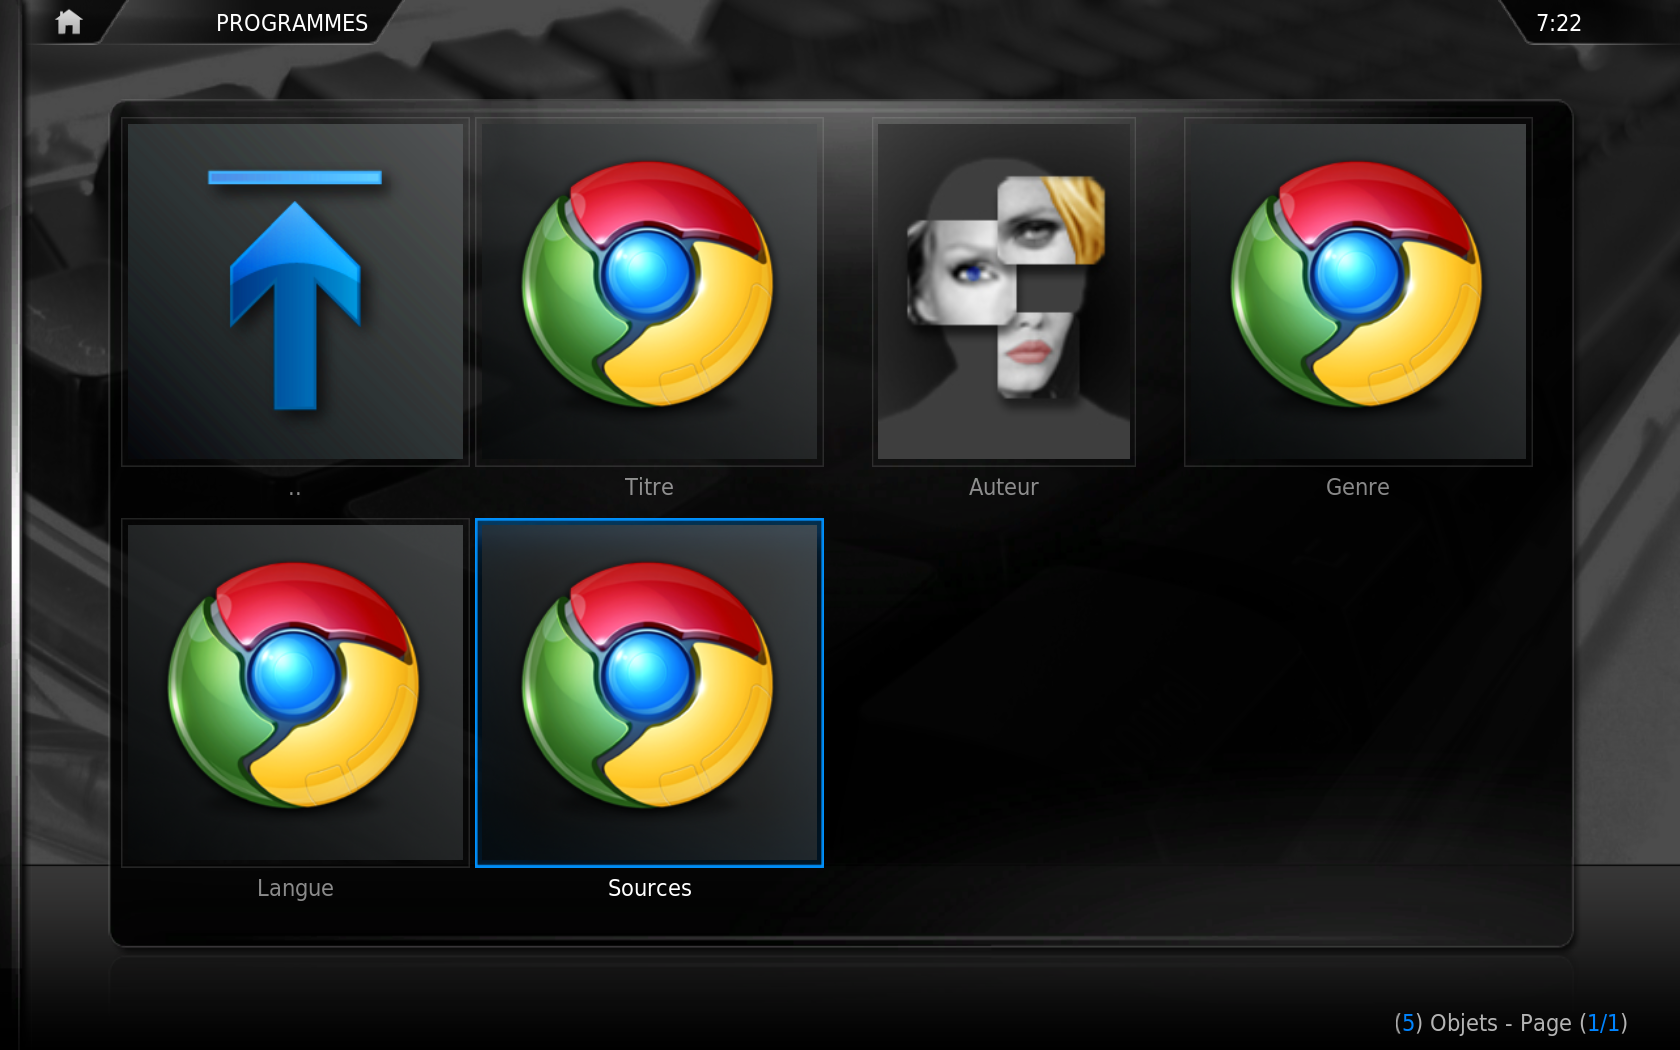Screen dimensions: 1680x1050
Task: Go to the Home screen icon
Action: 69,22
